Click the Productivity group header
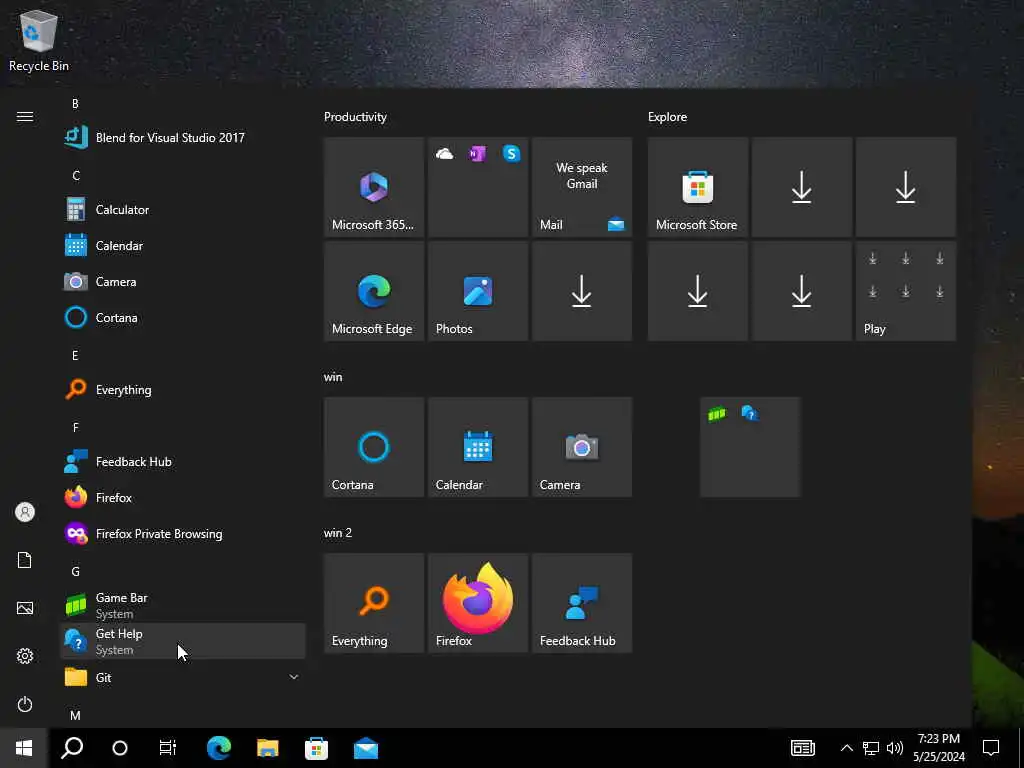This screenshot has height=768, width=1024. (355, 117)
